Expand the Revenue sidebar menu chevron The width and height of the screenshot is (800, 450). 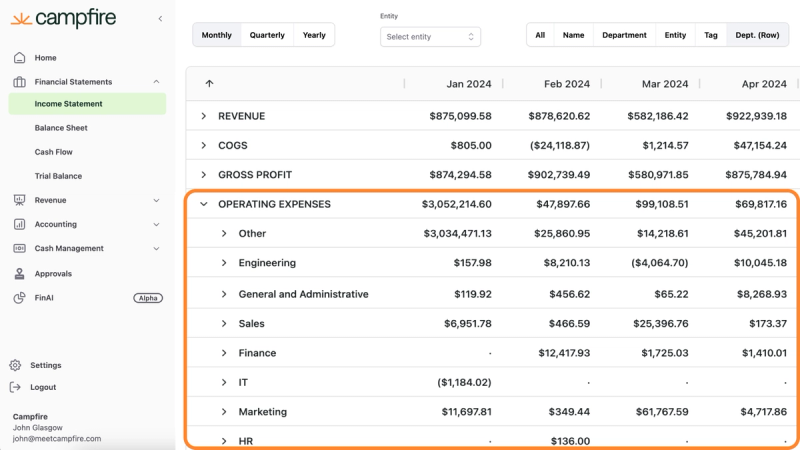click(156, 200)
